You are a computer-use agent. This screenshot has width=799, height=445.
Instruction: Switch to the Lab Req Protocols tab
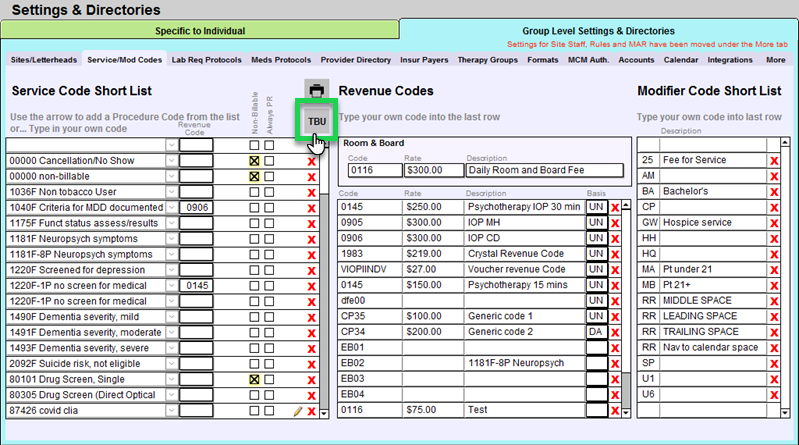(x=206, y=60)
